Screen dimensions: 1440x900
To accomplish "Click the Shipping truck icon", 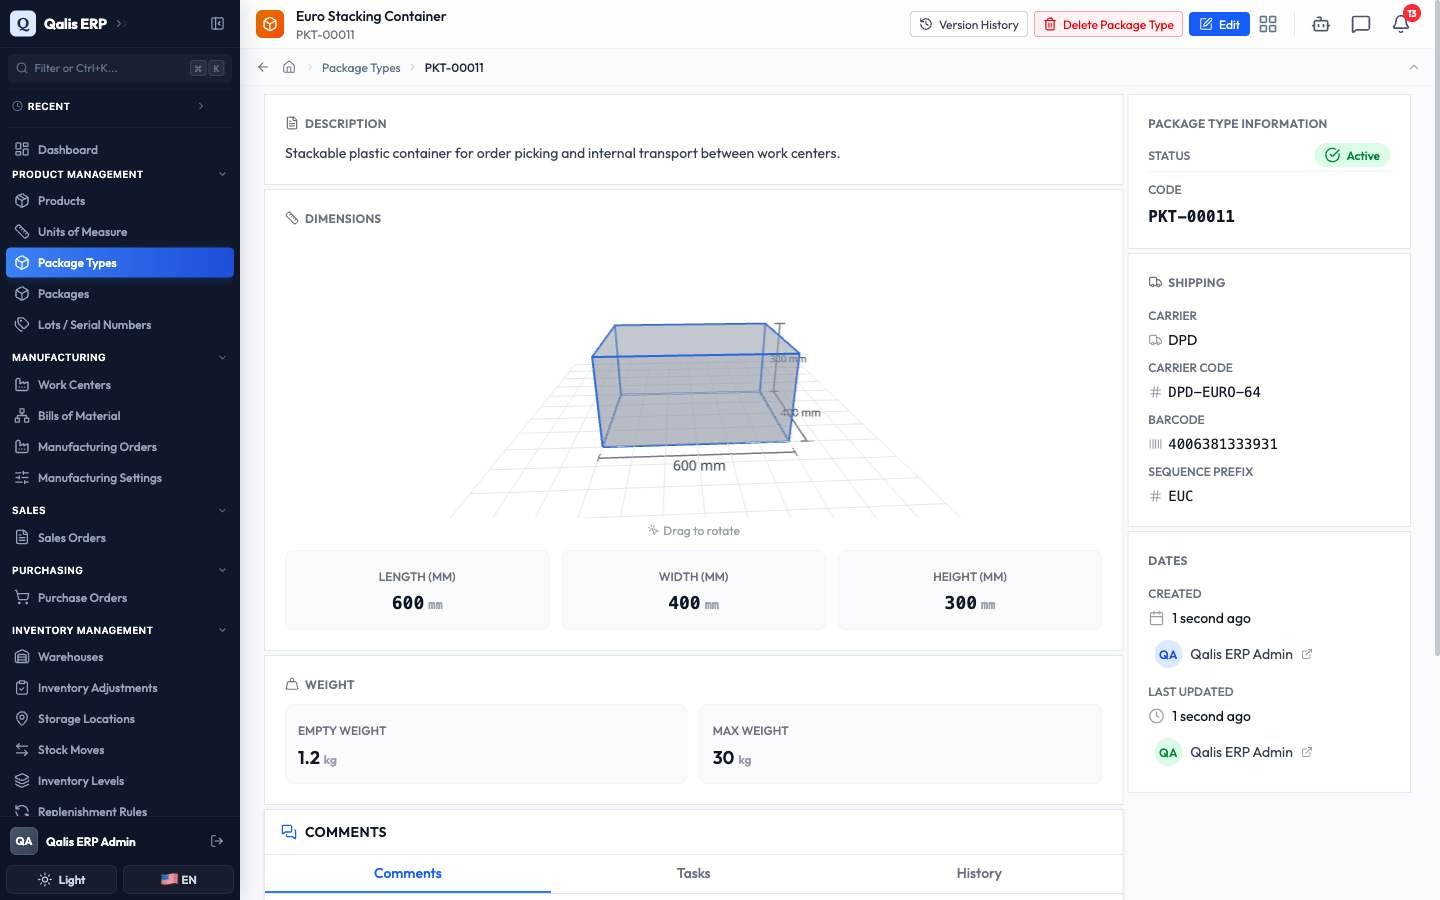I will pyautogui.click(x=1155, y=282).
